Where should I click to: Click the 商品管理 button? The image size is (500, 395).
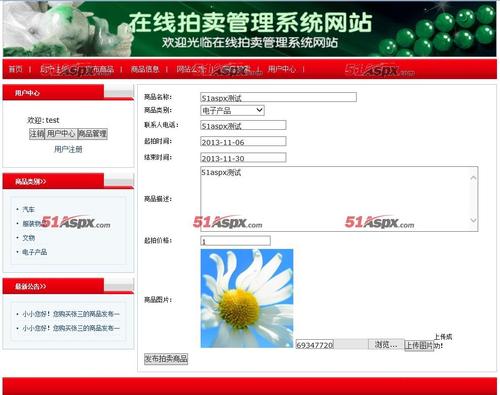click(92, 134)
